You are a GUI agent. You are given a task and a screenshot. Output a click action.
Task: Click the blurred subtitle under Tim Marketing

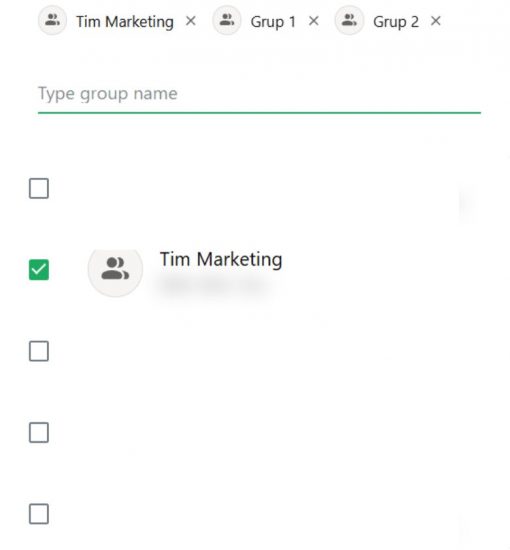click(214, 285)
